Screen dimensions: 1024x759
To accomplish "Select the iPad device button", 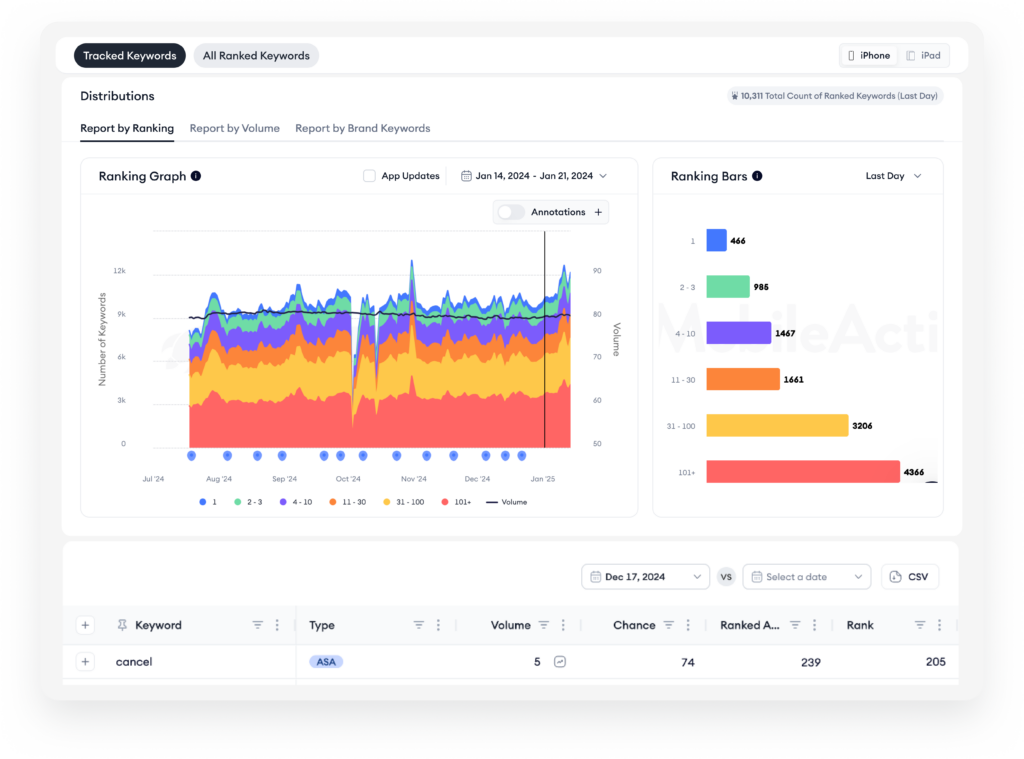I will click(x=923, y=56).
